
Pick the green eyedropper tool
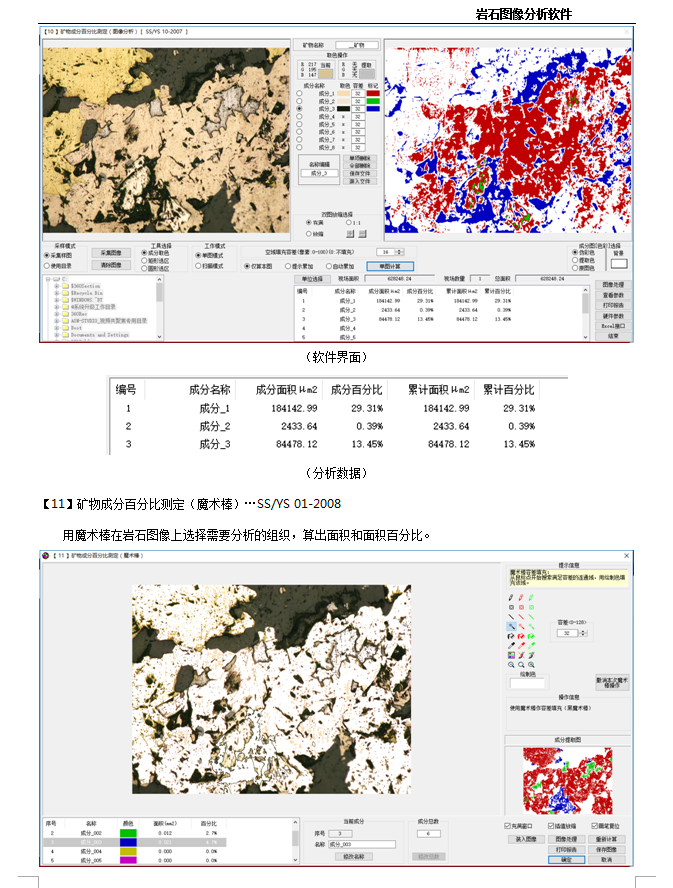coord(531,646)
